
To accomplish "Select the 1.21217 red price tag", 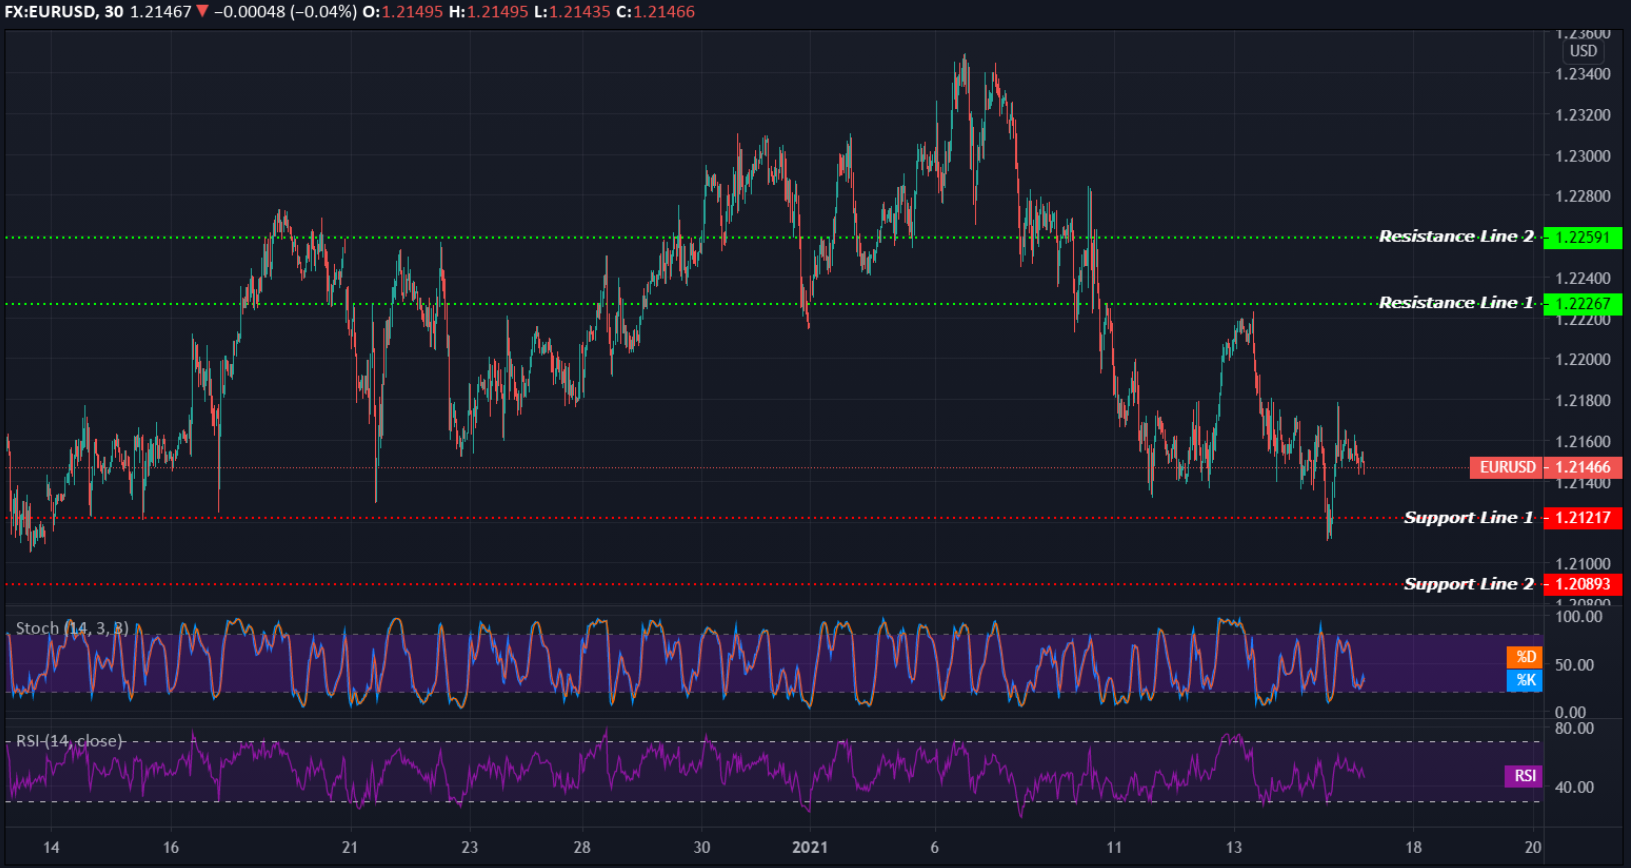I will 1583,518.
